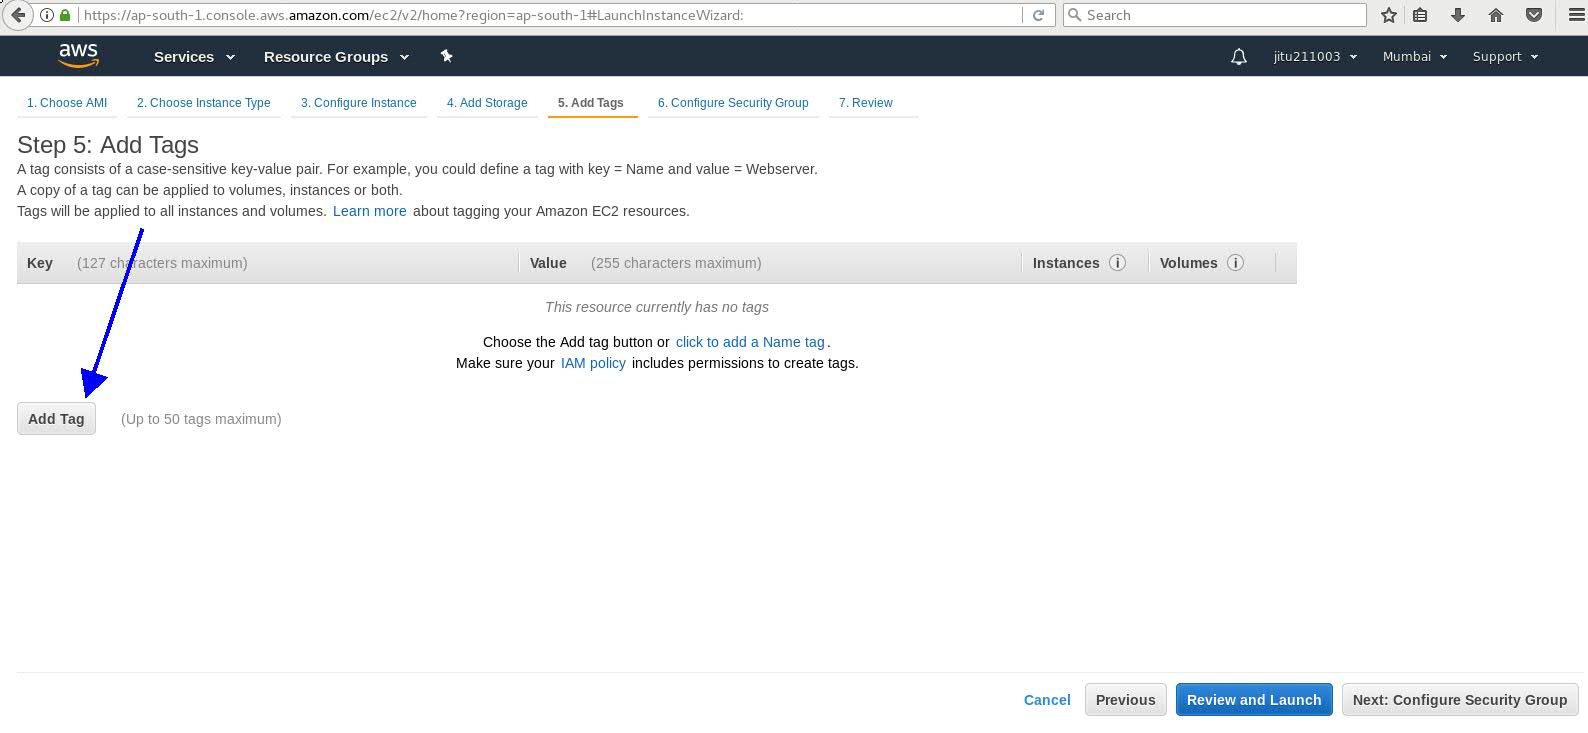
Task: Open the IAM policy link
Action: (x=593, y=363)
